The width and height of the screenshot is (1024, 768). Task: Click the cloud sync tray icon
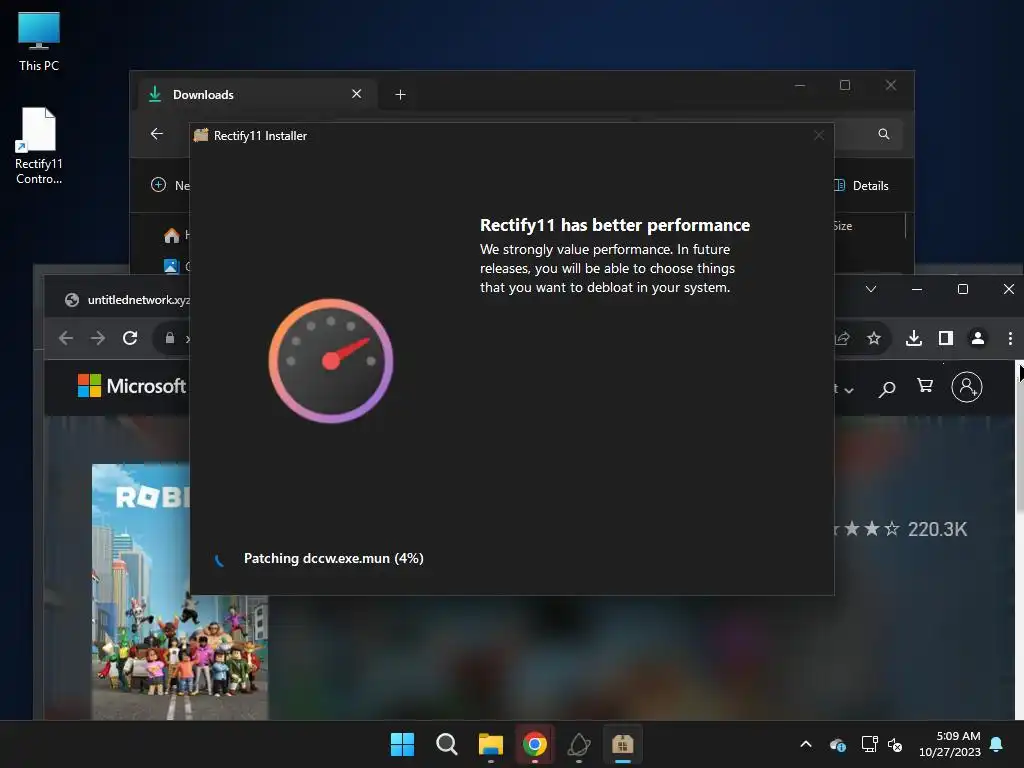click(838, 744)
